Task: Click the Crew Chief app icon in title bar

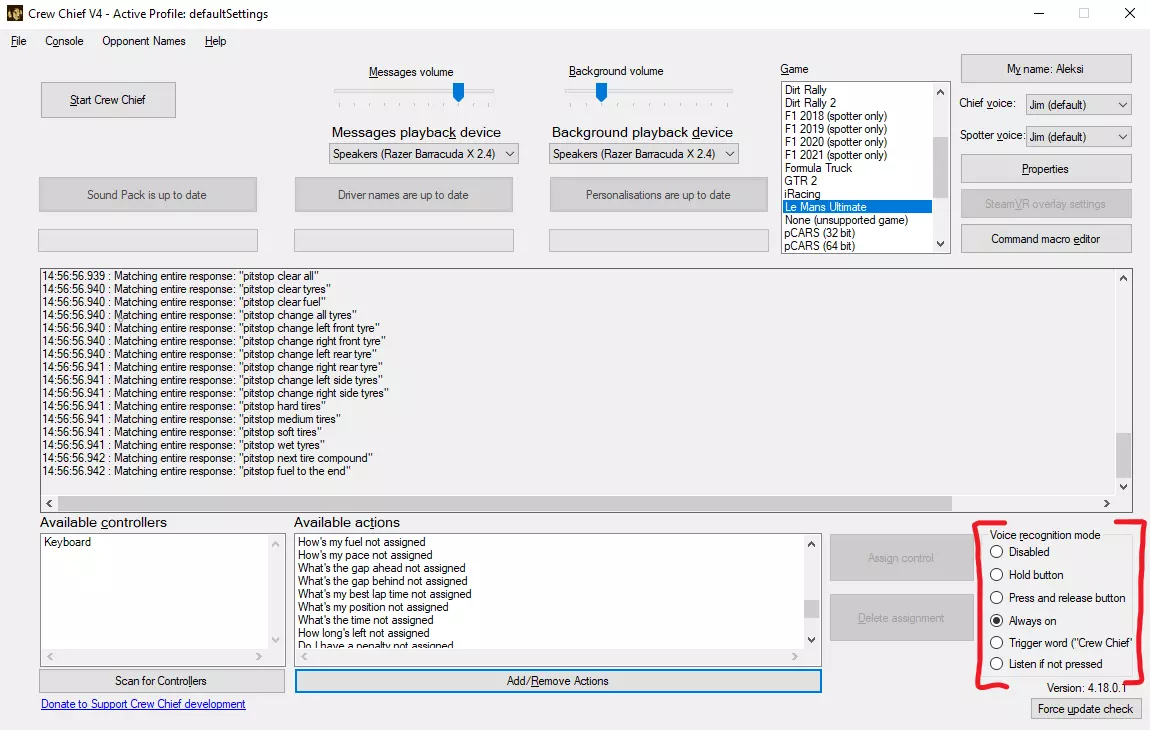Action: [15, 13]
